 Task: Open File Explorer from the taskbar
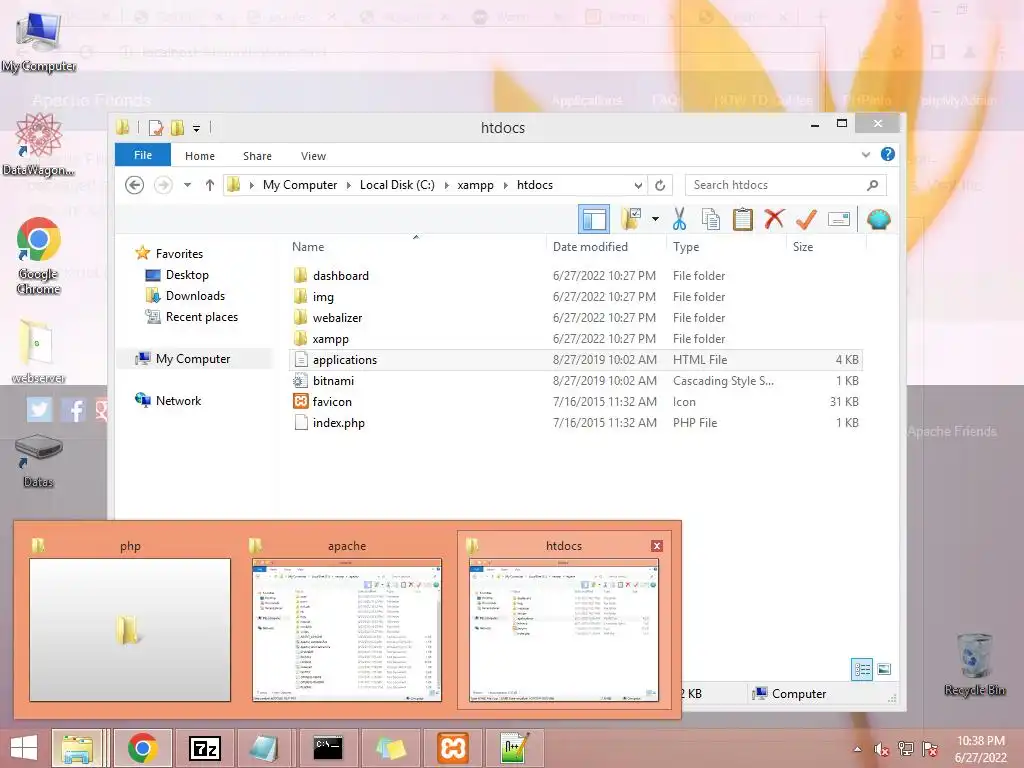(x=76, y=748)
